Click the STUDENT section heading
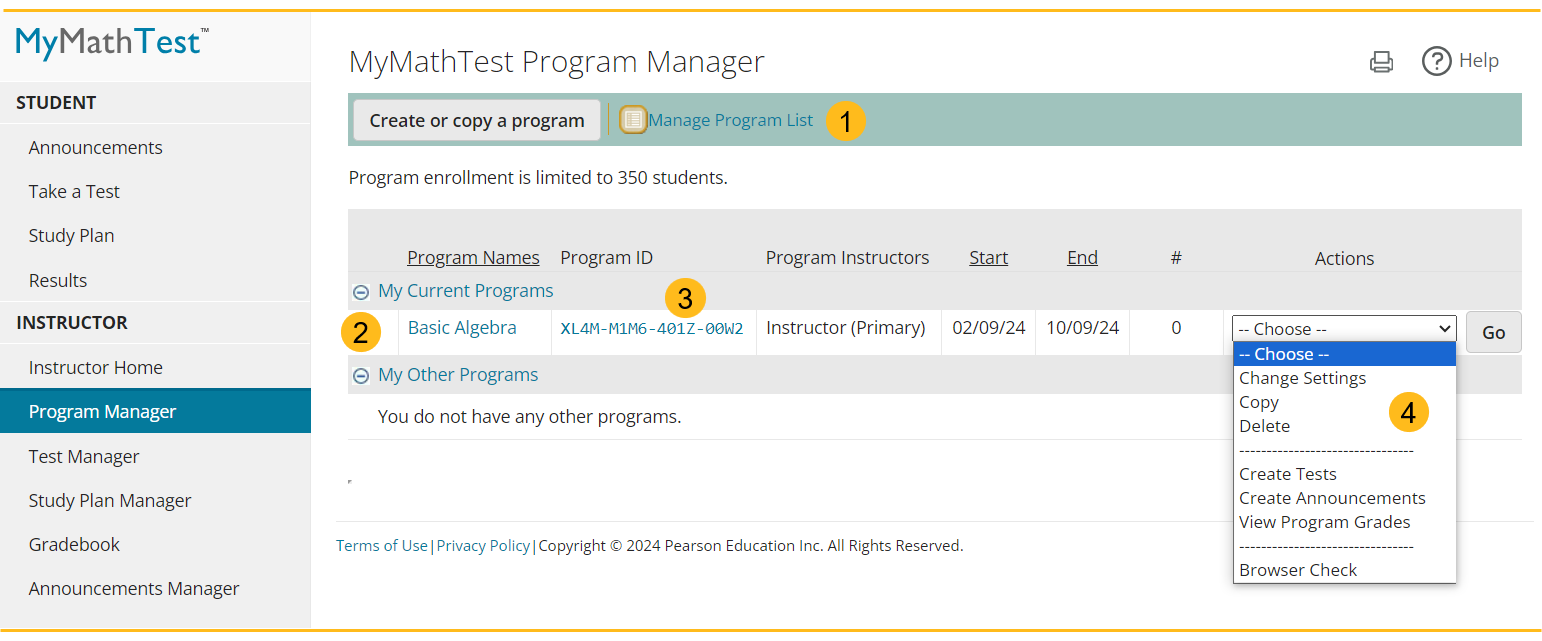This screenshot has height=641, width=1542. pyautogui.click(x=56, y=103)
